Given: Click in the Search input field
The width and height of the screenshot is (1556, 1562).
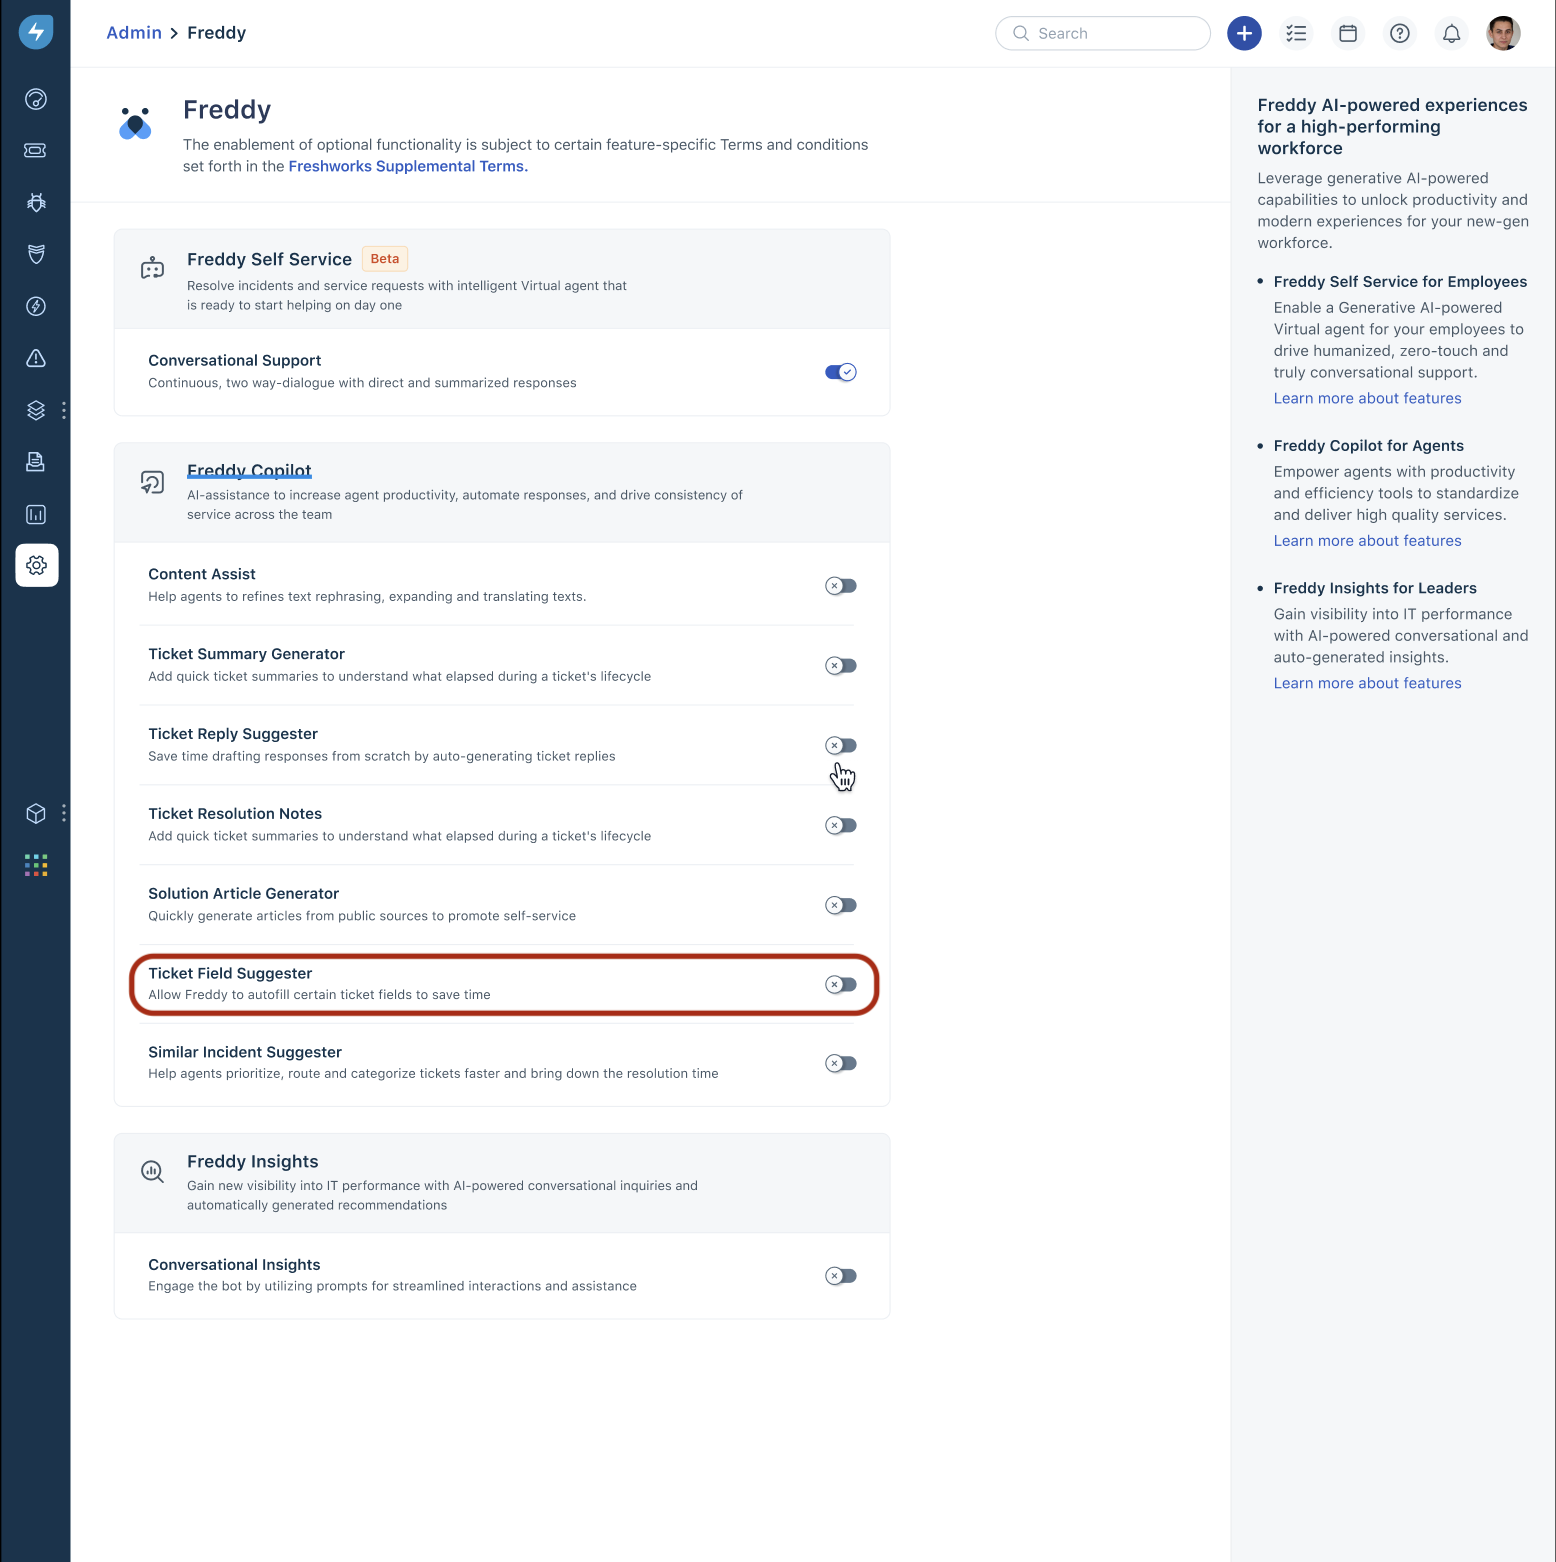Looking at the screenshot, I should click(x=1103, y=33).
